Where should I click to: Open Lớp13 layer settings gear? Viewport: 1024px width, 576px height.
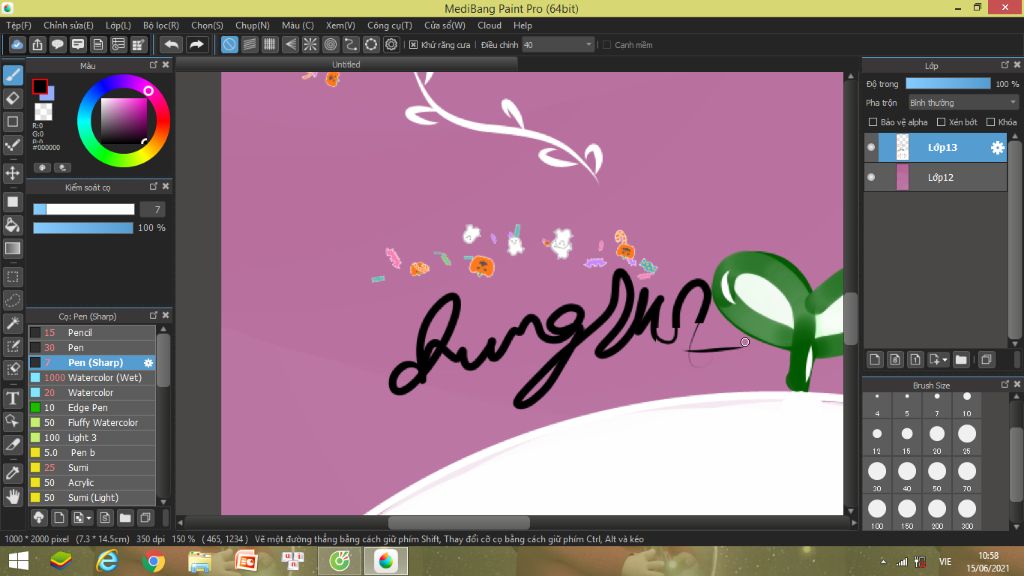(997, 148)
